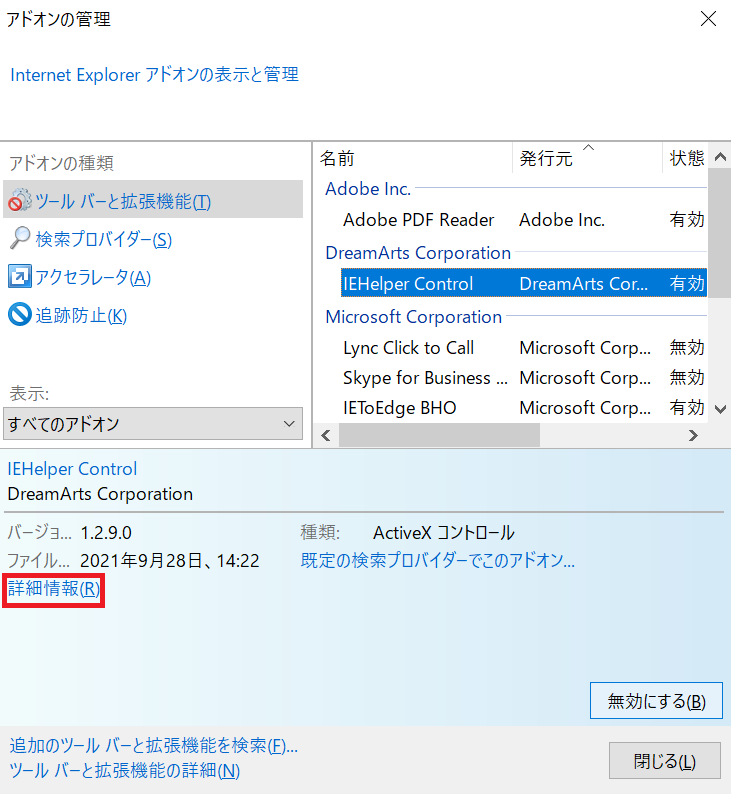Select アクセラレータ(A) category
The width and height of the screenshot is (731, 794).
[x=93, y=277]
